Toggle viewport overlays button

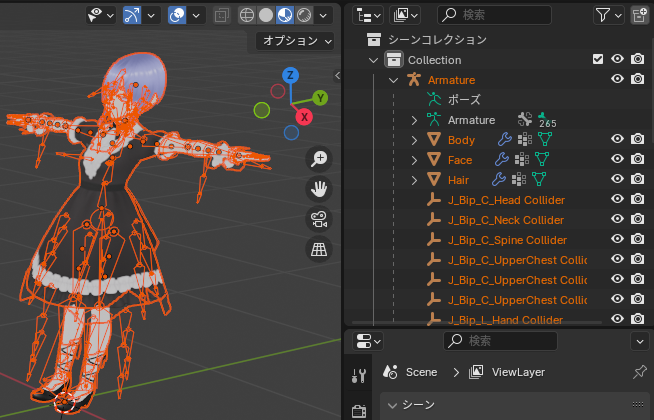click(177, 15)
